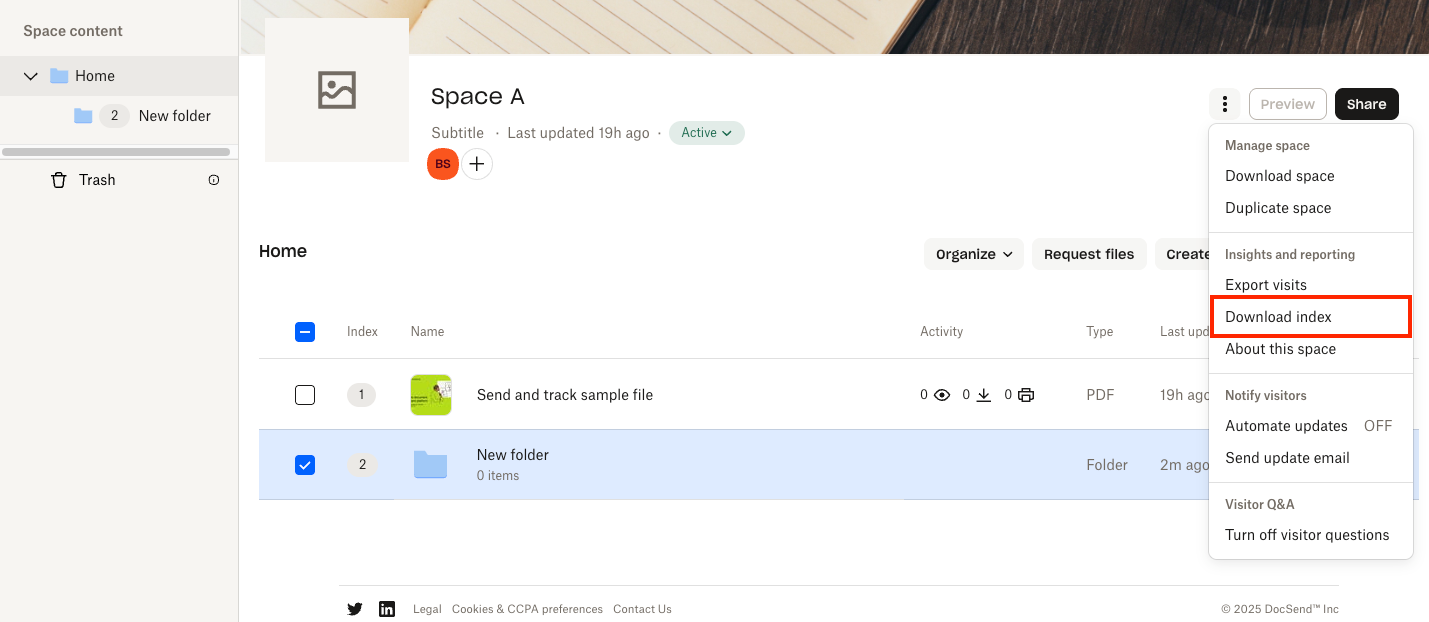Click the three-dot more options button

pos(1224,104)
